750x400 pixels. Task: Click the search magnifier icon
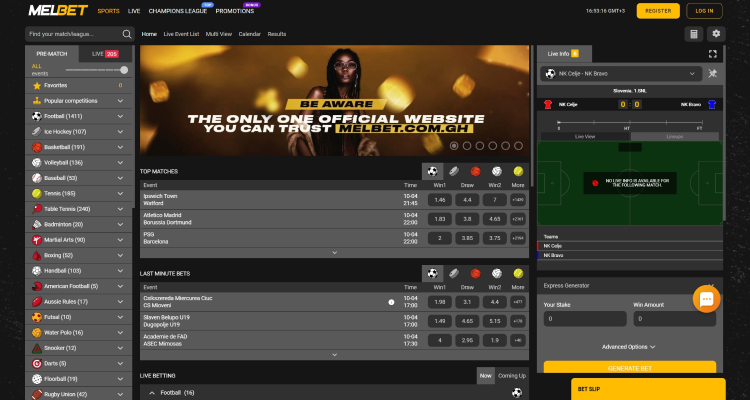(x=127, y=34)
